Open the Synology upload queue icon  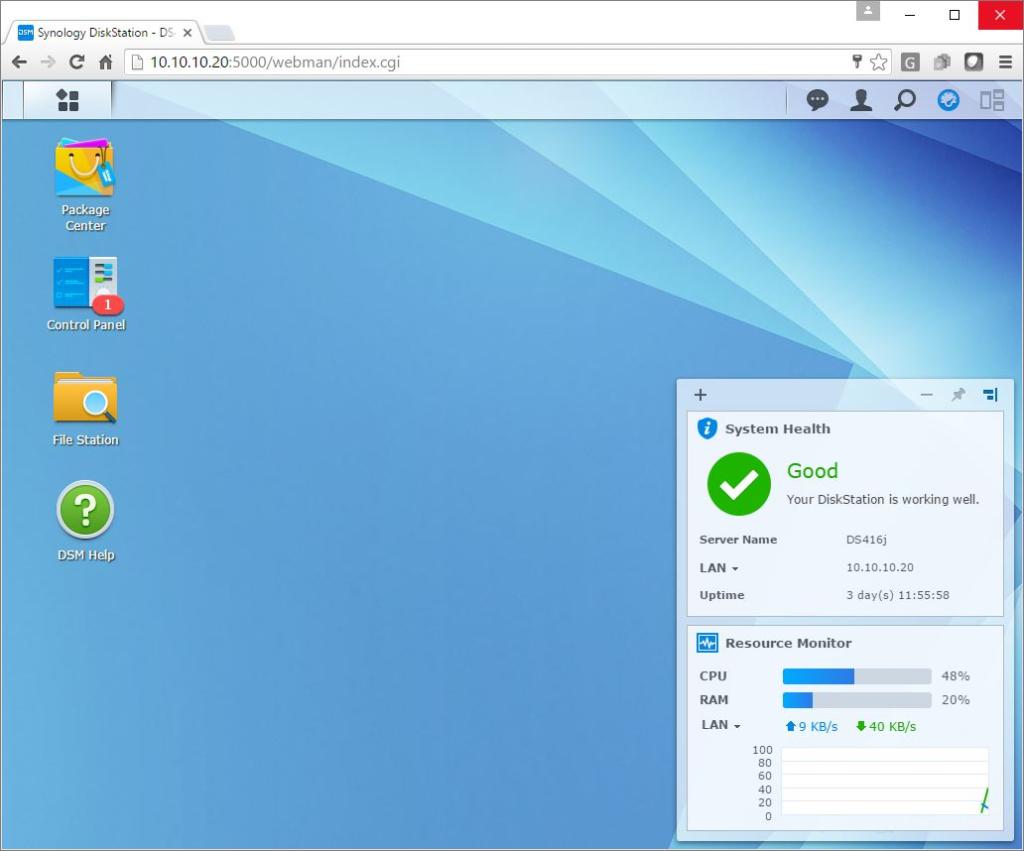(948, 100)
